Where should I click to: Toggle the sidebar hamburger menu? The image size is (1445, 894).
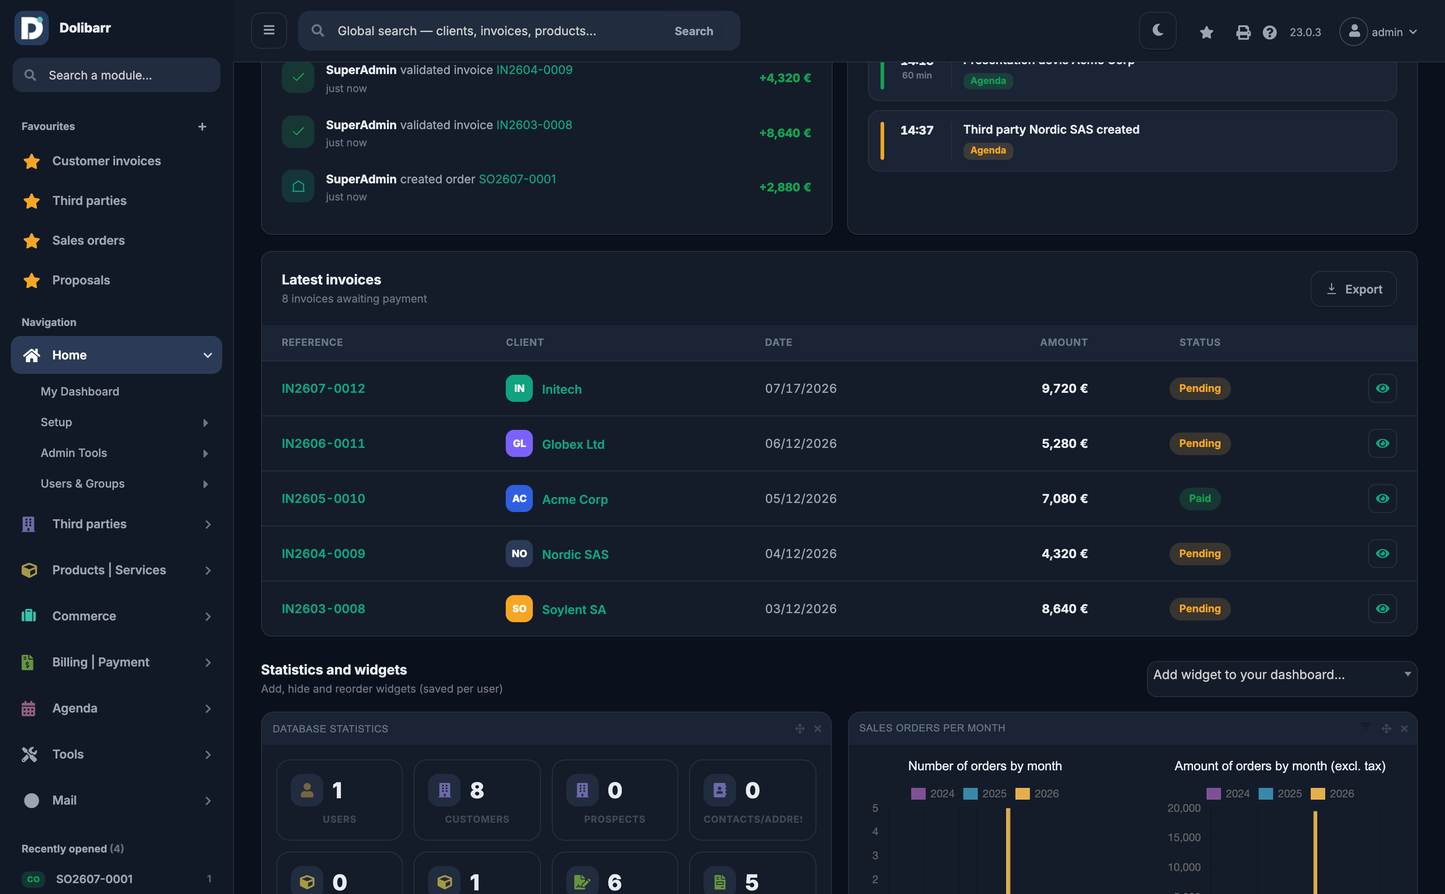coord(269,30)
